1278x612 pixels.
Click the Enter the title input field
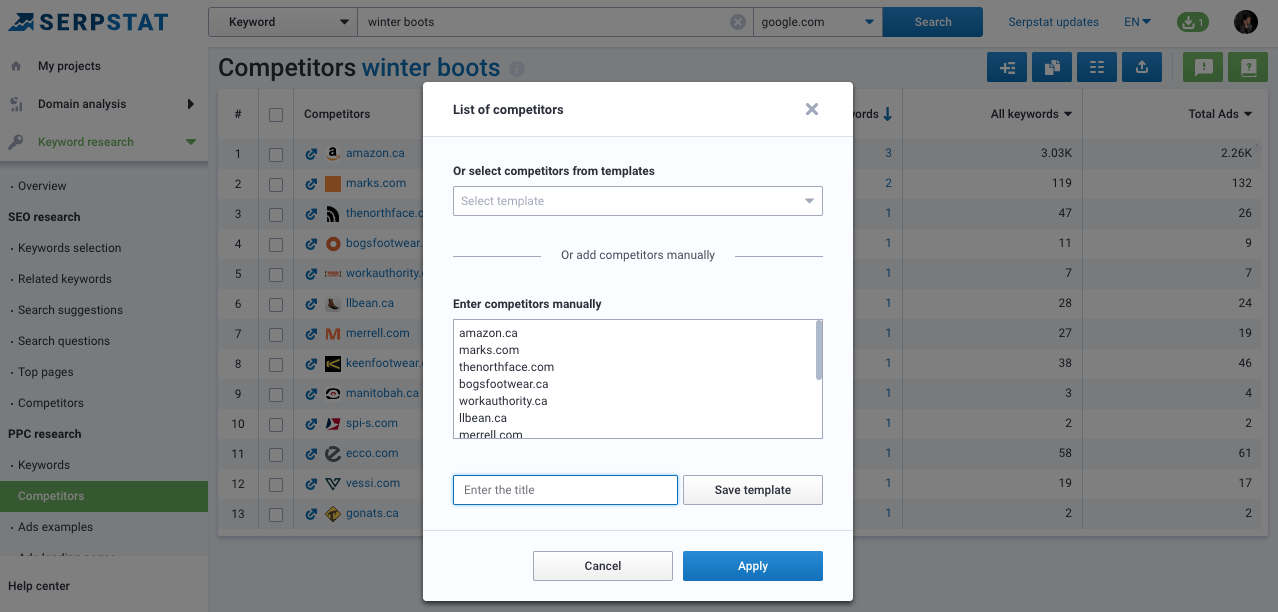[566, 490]
